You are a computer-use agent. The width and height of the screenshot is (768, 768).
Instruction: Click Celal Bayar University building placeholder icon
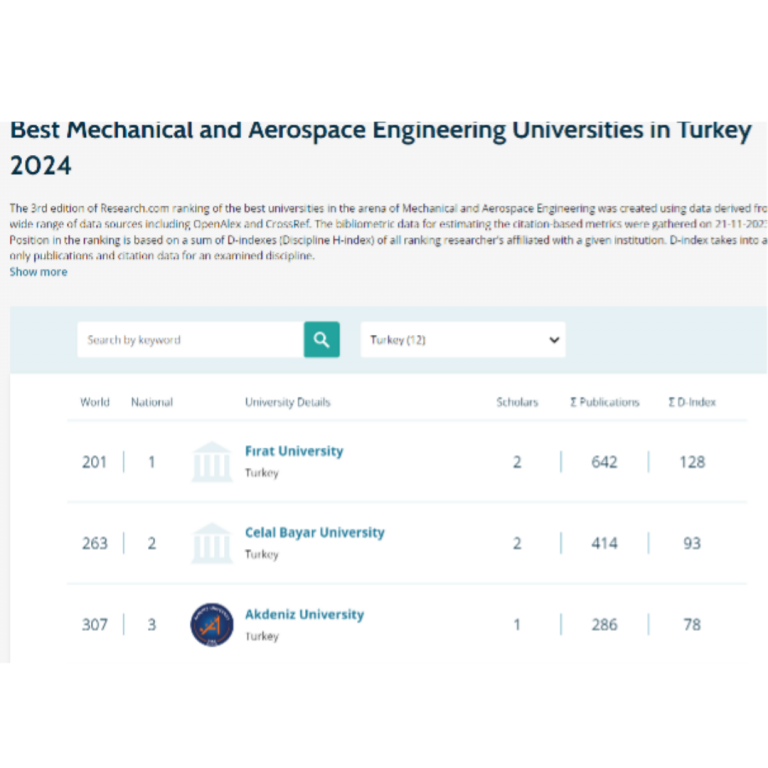212,543
